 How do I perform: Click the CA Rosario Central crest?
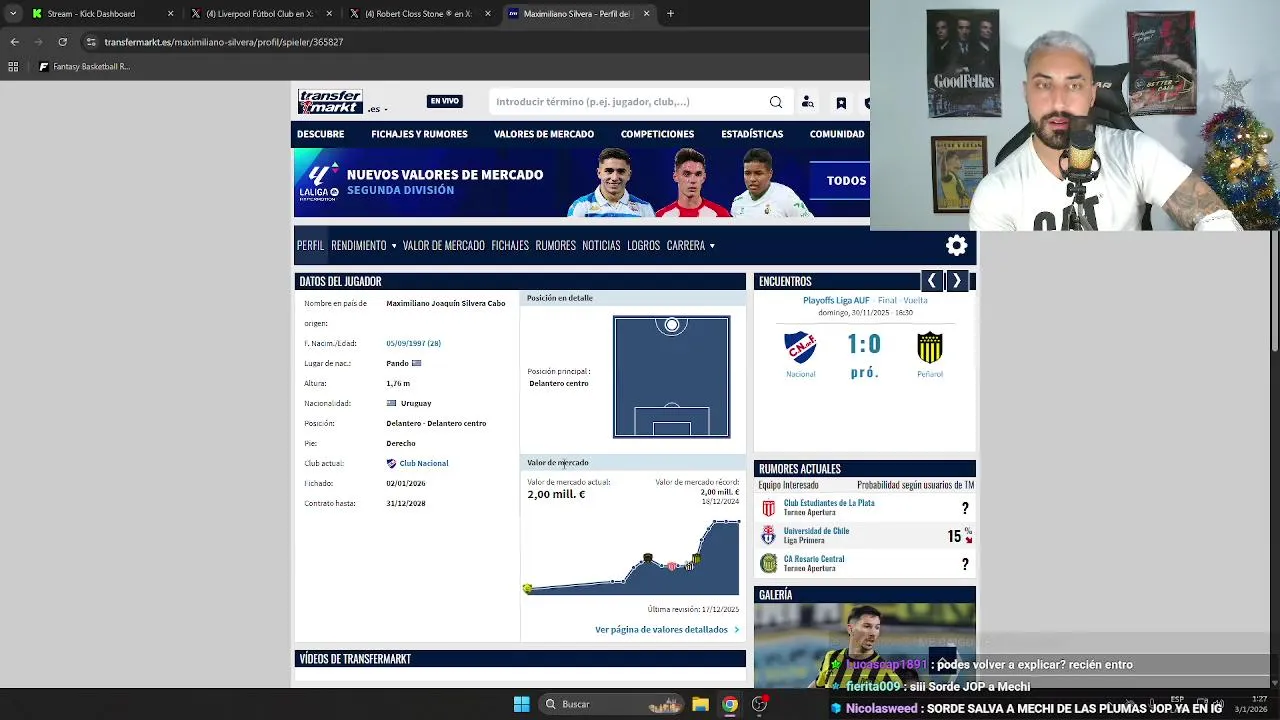768,563
